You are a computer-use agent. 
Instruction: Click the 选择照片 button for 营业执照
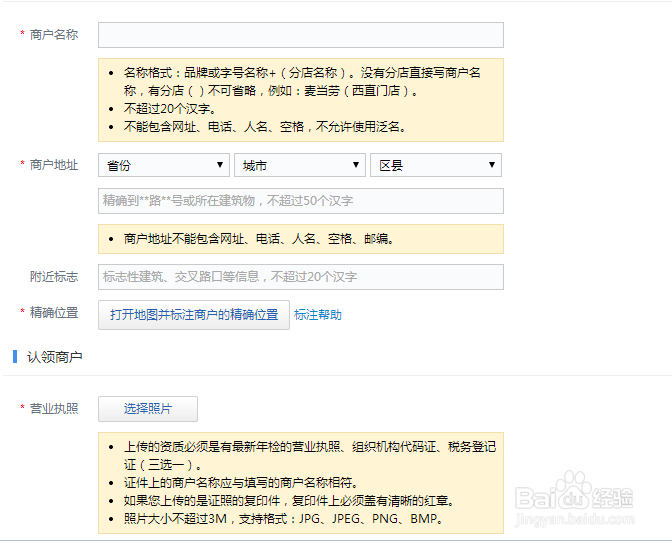[148, 408]
